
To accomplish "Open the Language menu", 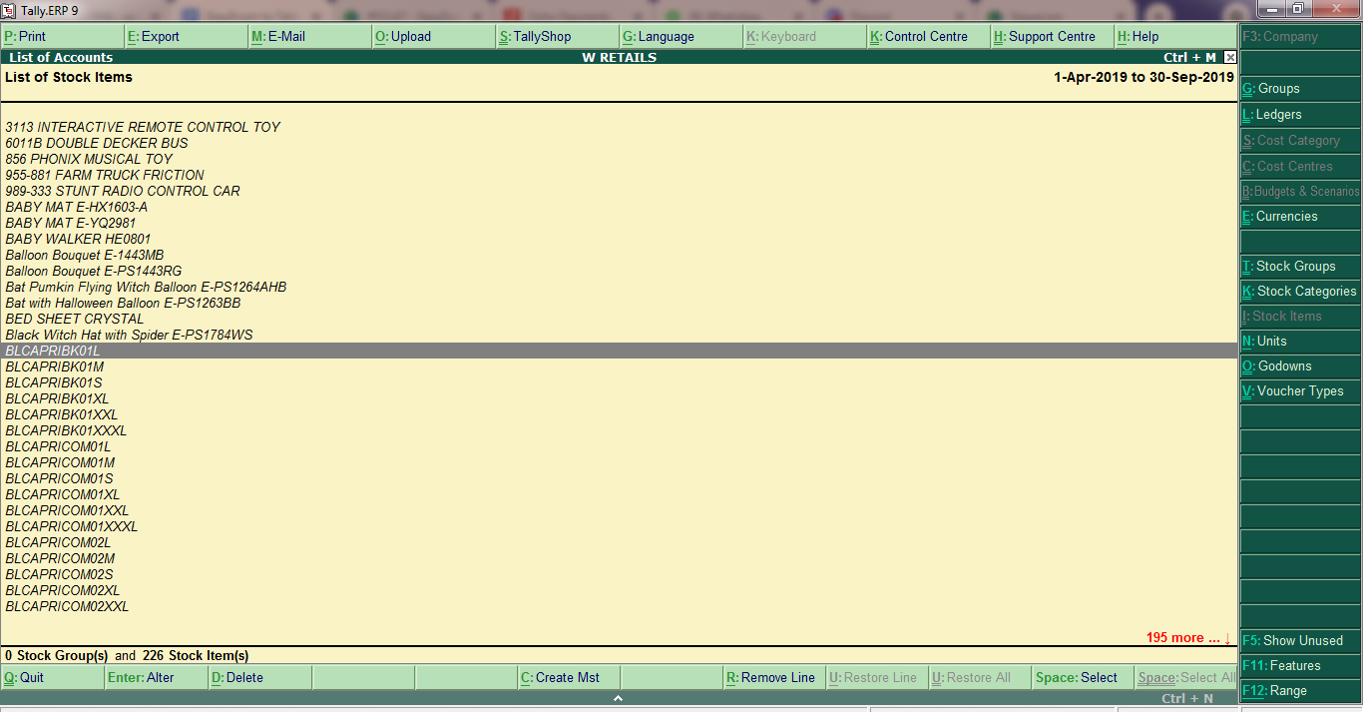I will [x=682, y=36].
